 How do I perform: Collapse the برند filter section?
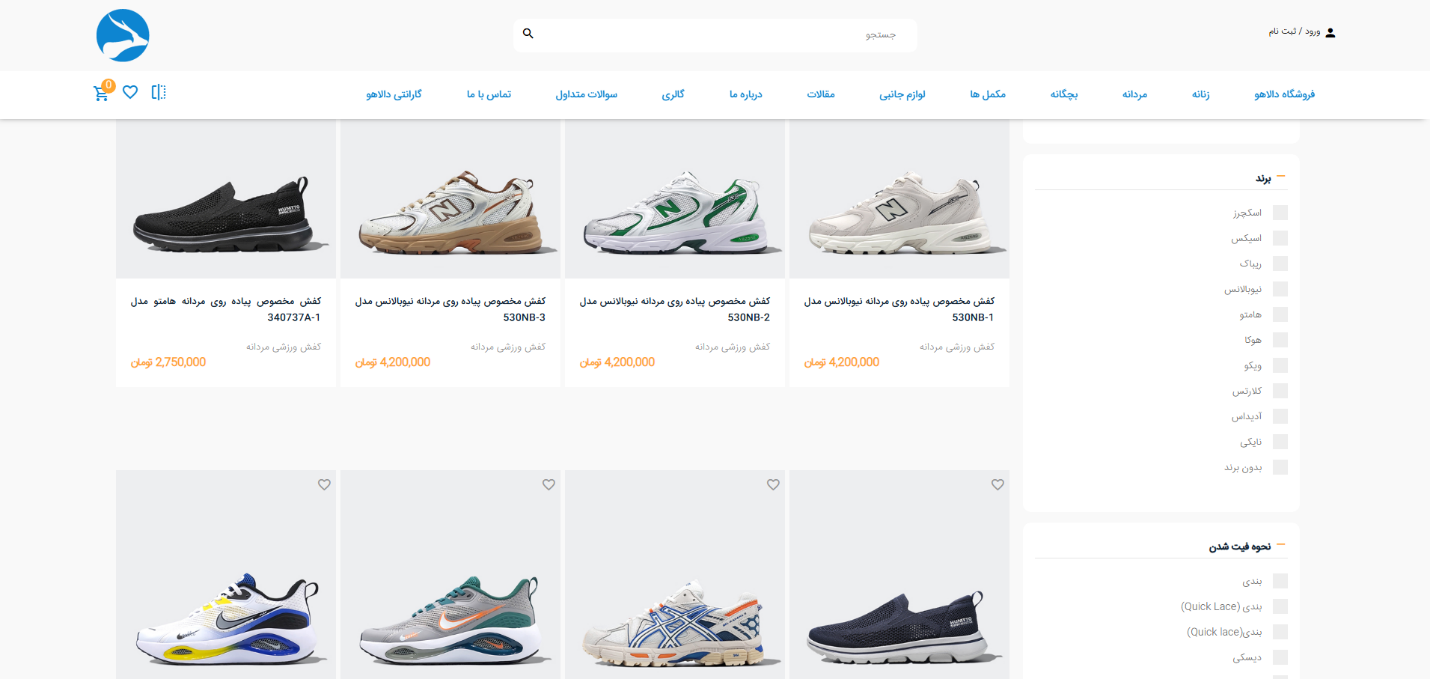click(x=1281, y=177)
